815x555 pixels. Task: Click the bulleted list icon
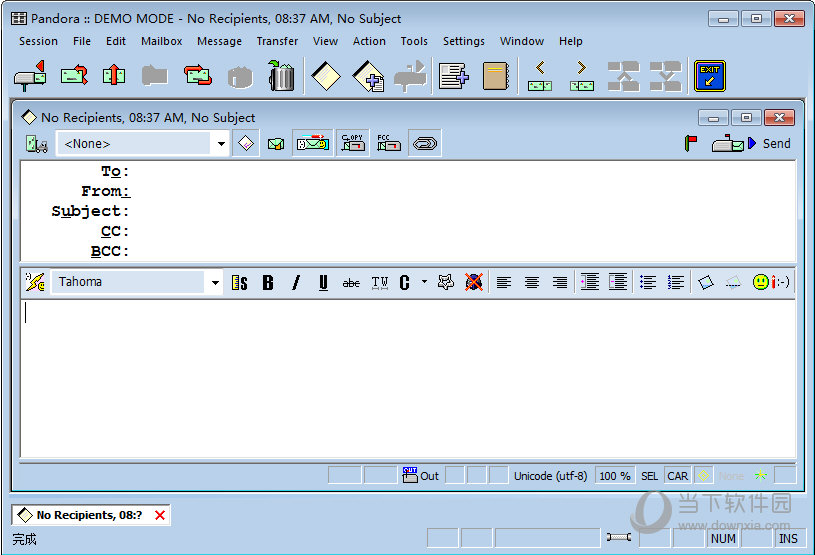click(648, 282)
